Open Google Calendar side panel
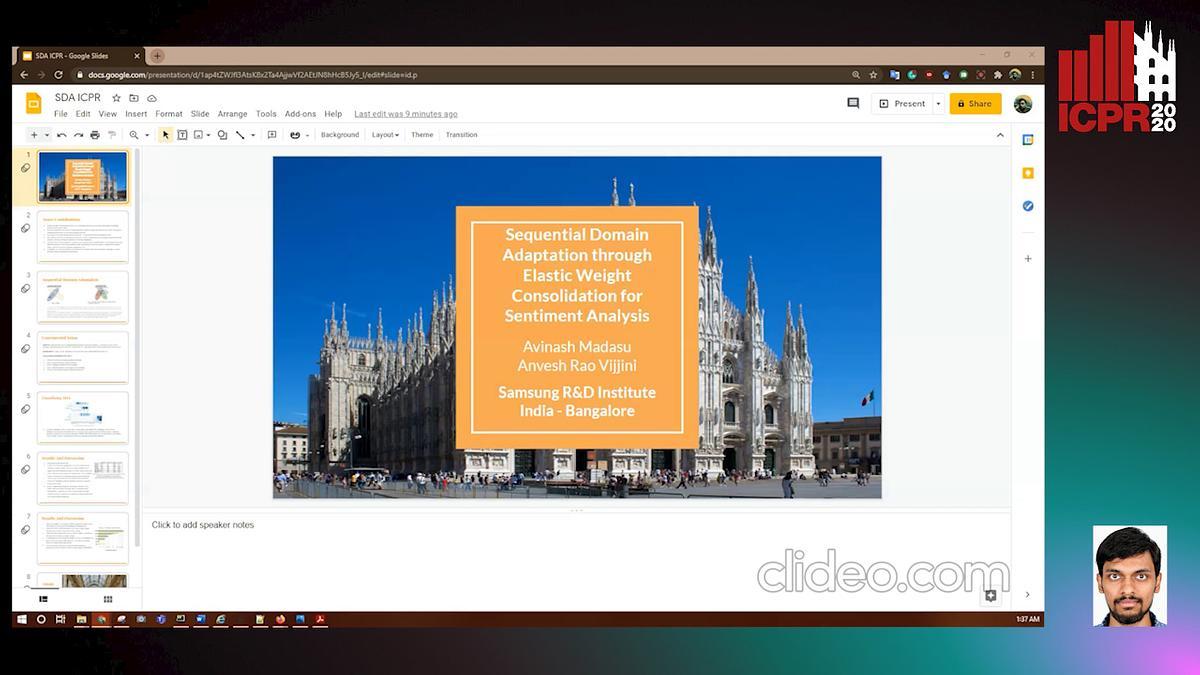 pyautogui.click(x=1028, y=140)
